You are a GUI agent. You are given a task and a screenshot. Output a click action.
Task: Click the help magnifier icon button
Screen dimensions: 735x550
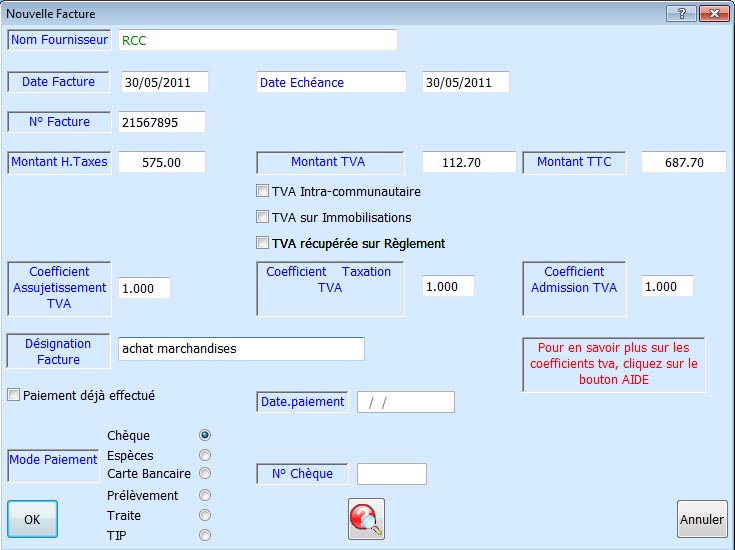click(366, 519)
